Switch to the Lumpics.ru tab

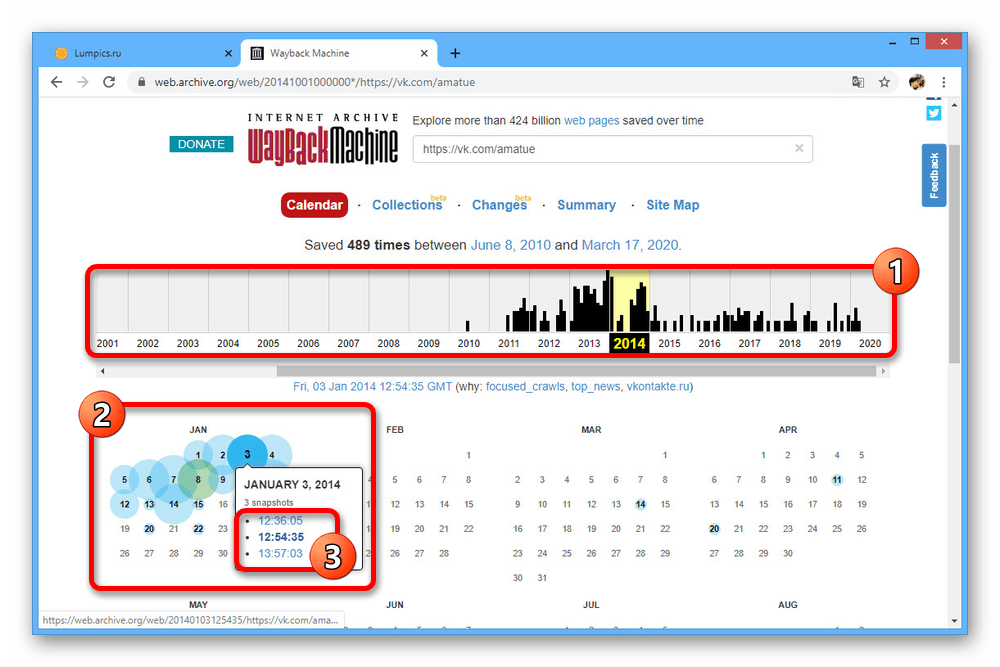(x=142, y=54)
